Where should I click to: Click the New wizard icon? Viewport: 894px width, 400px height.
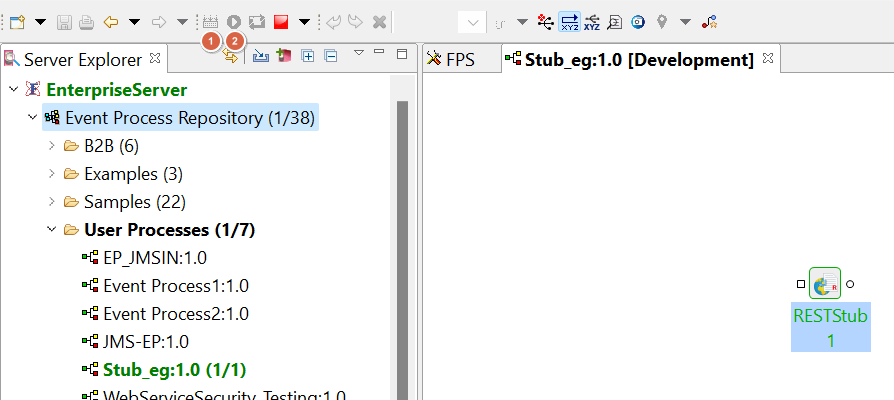point(17,21)
